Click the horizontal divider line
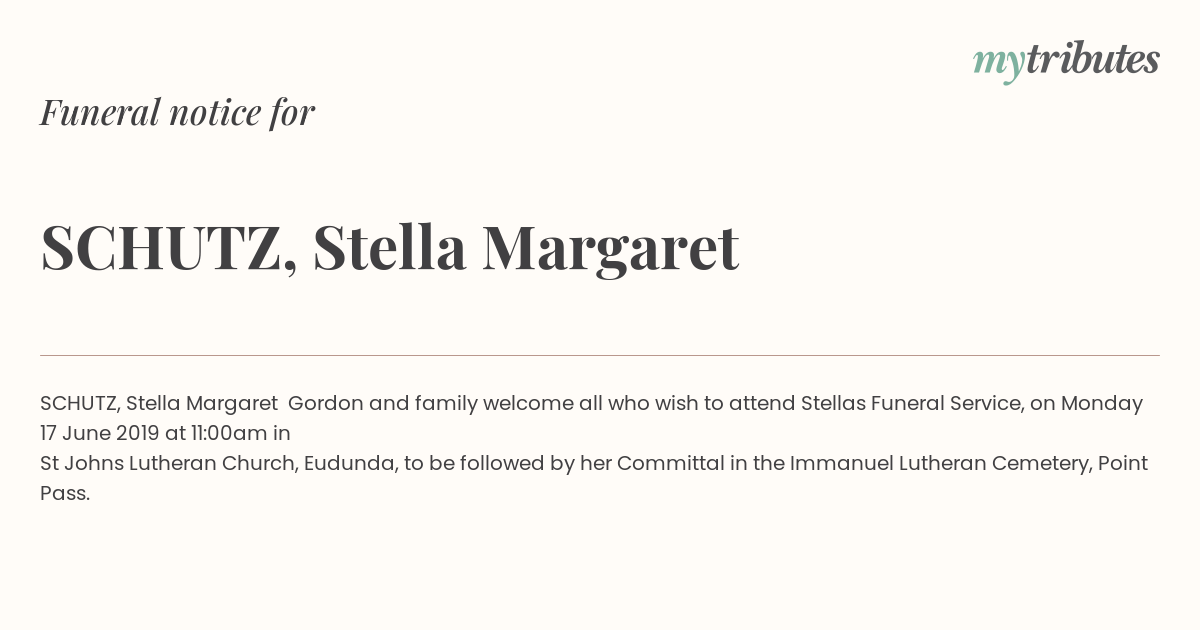This screenshot has width=1200, height=630. (600, 355)
